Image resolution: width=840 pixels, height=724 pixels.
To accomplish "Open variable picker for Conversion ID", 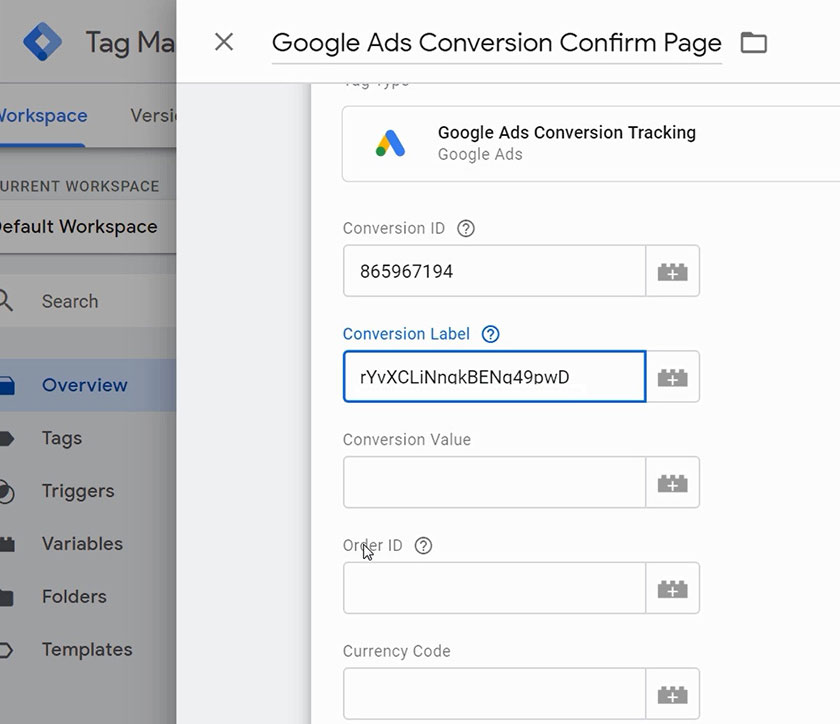I will tap(672, 271).
